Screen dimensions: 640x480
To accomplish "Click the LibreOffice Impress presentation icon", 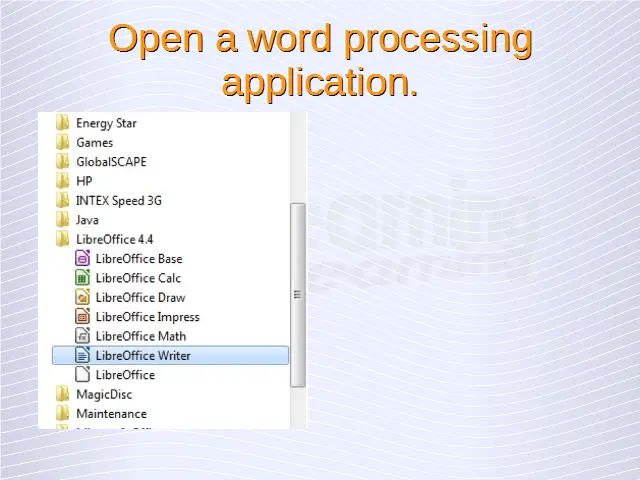I will tap(83, 317).
